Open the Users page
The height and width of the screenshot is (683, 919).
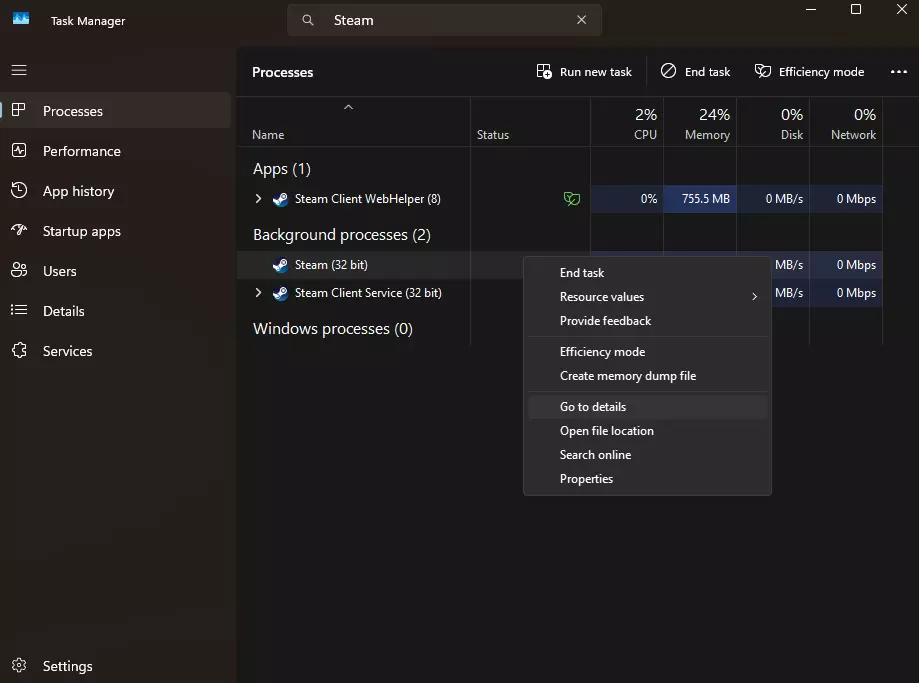click(115, 271)
